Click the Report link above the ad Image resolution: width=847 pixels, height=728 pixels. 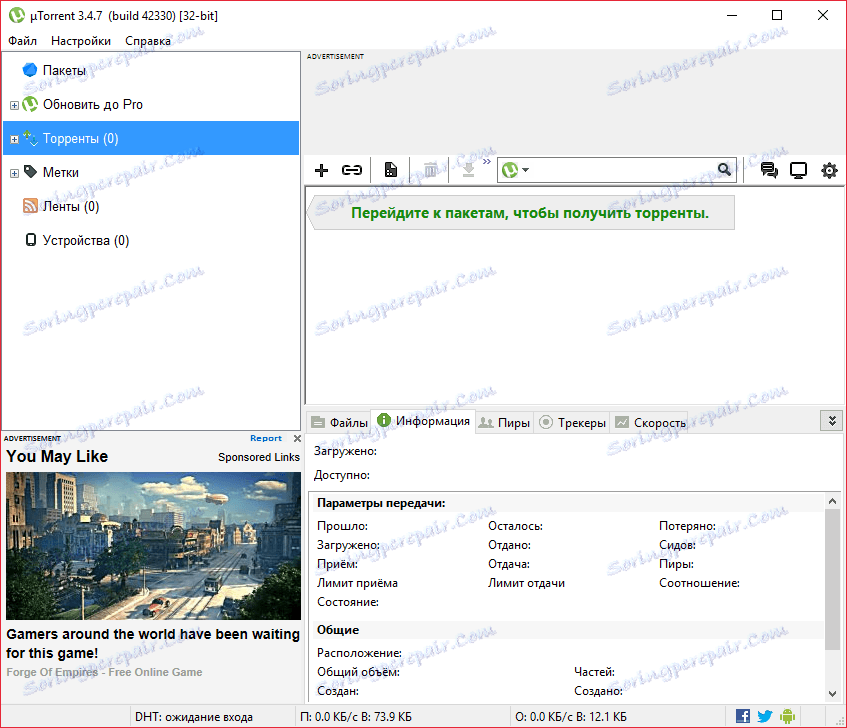(265, 438)
